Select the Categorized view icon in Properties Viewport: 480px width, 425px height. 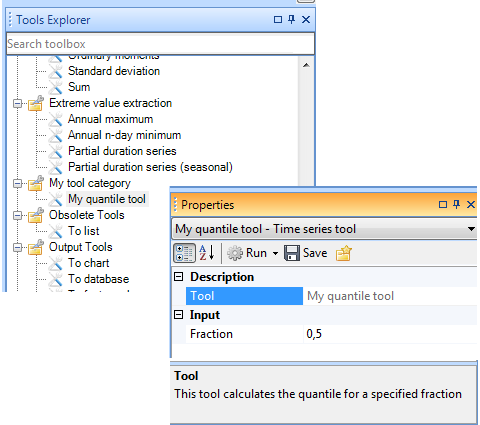(x=184, y=253)
